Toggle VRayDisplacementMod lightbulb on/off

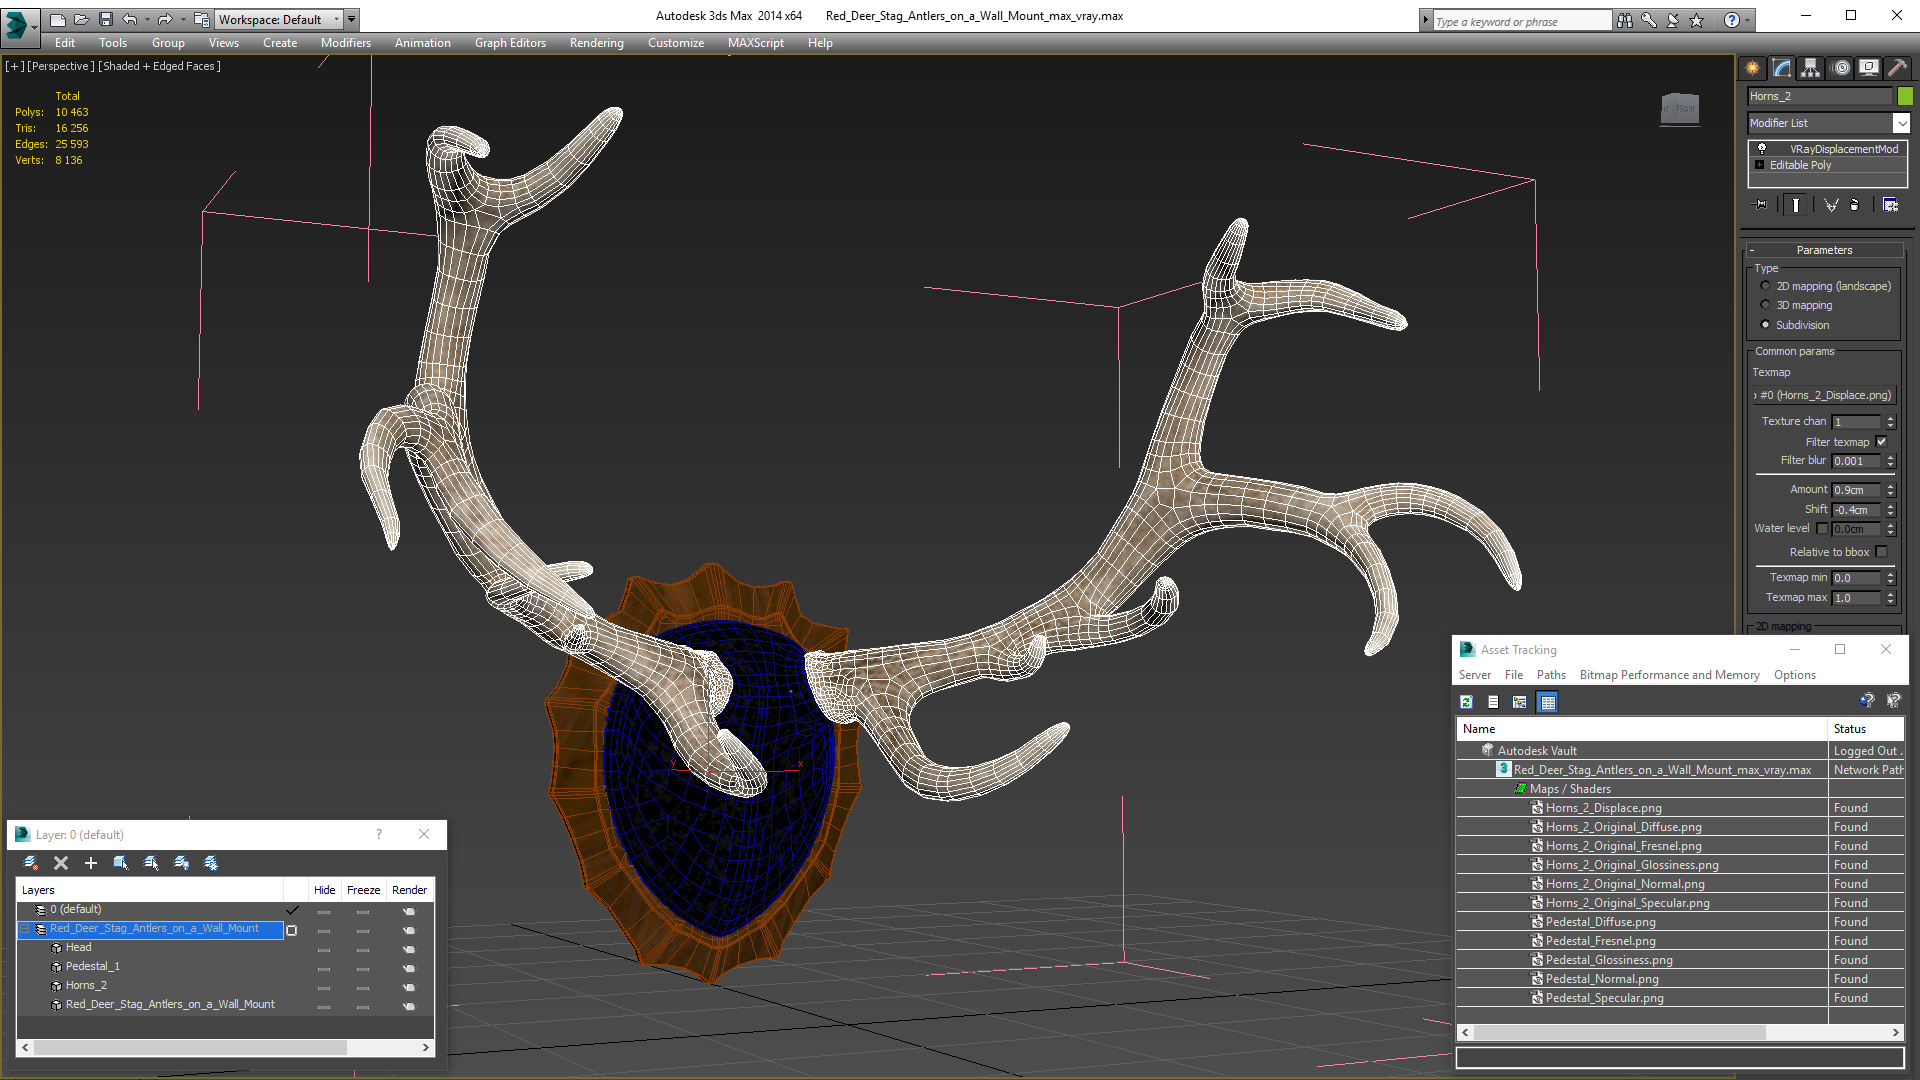(x=1762, y=149)
